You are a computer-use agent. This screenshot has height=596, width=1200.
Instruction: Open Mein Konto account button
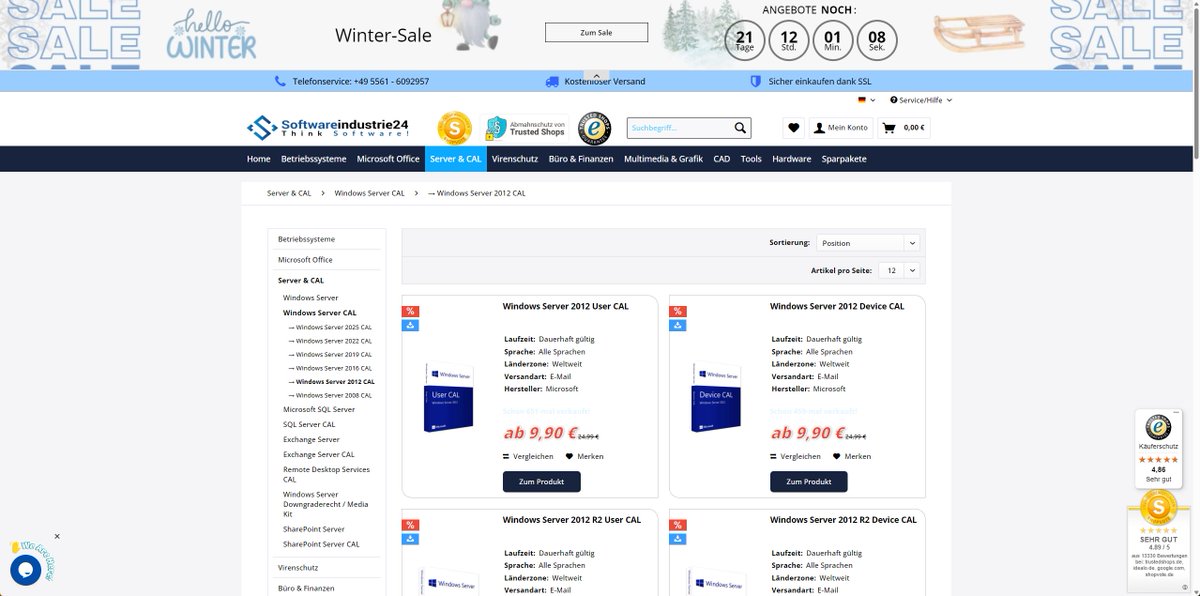[841, 128]
